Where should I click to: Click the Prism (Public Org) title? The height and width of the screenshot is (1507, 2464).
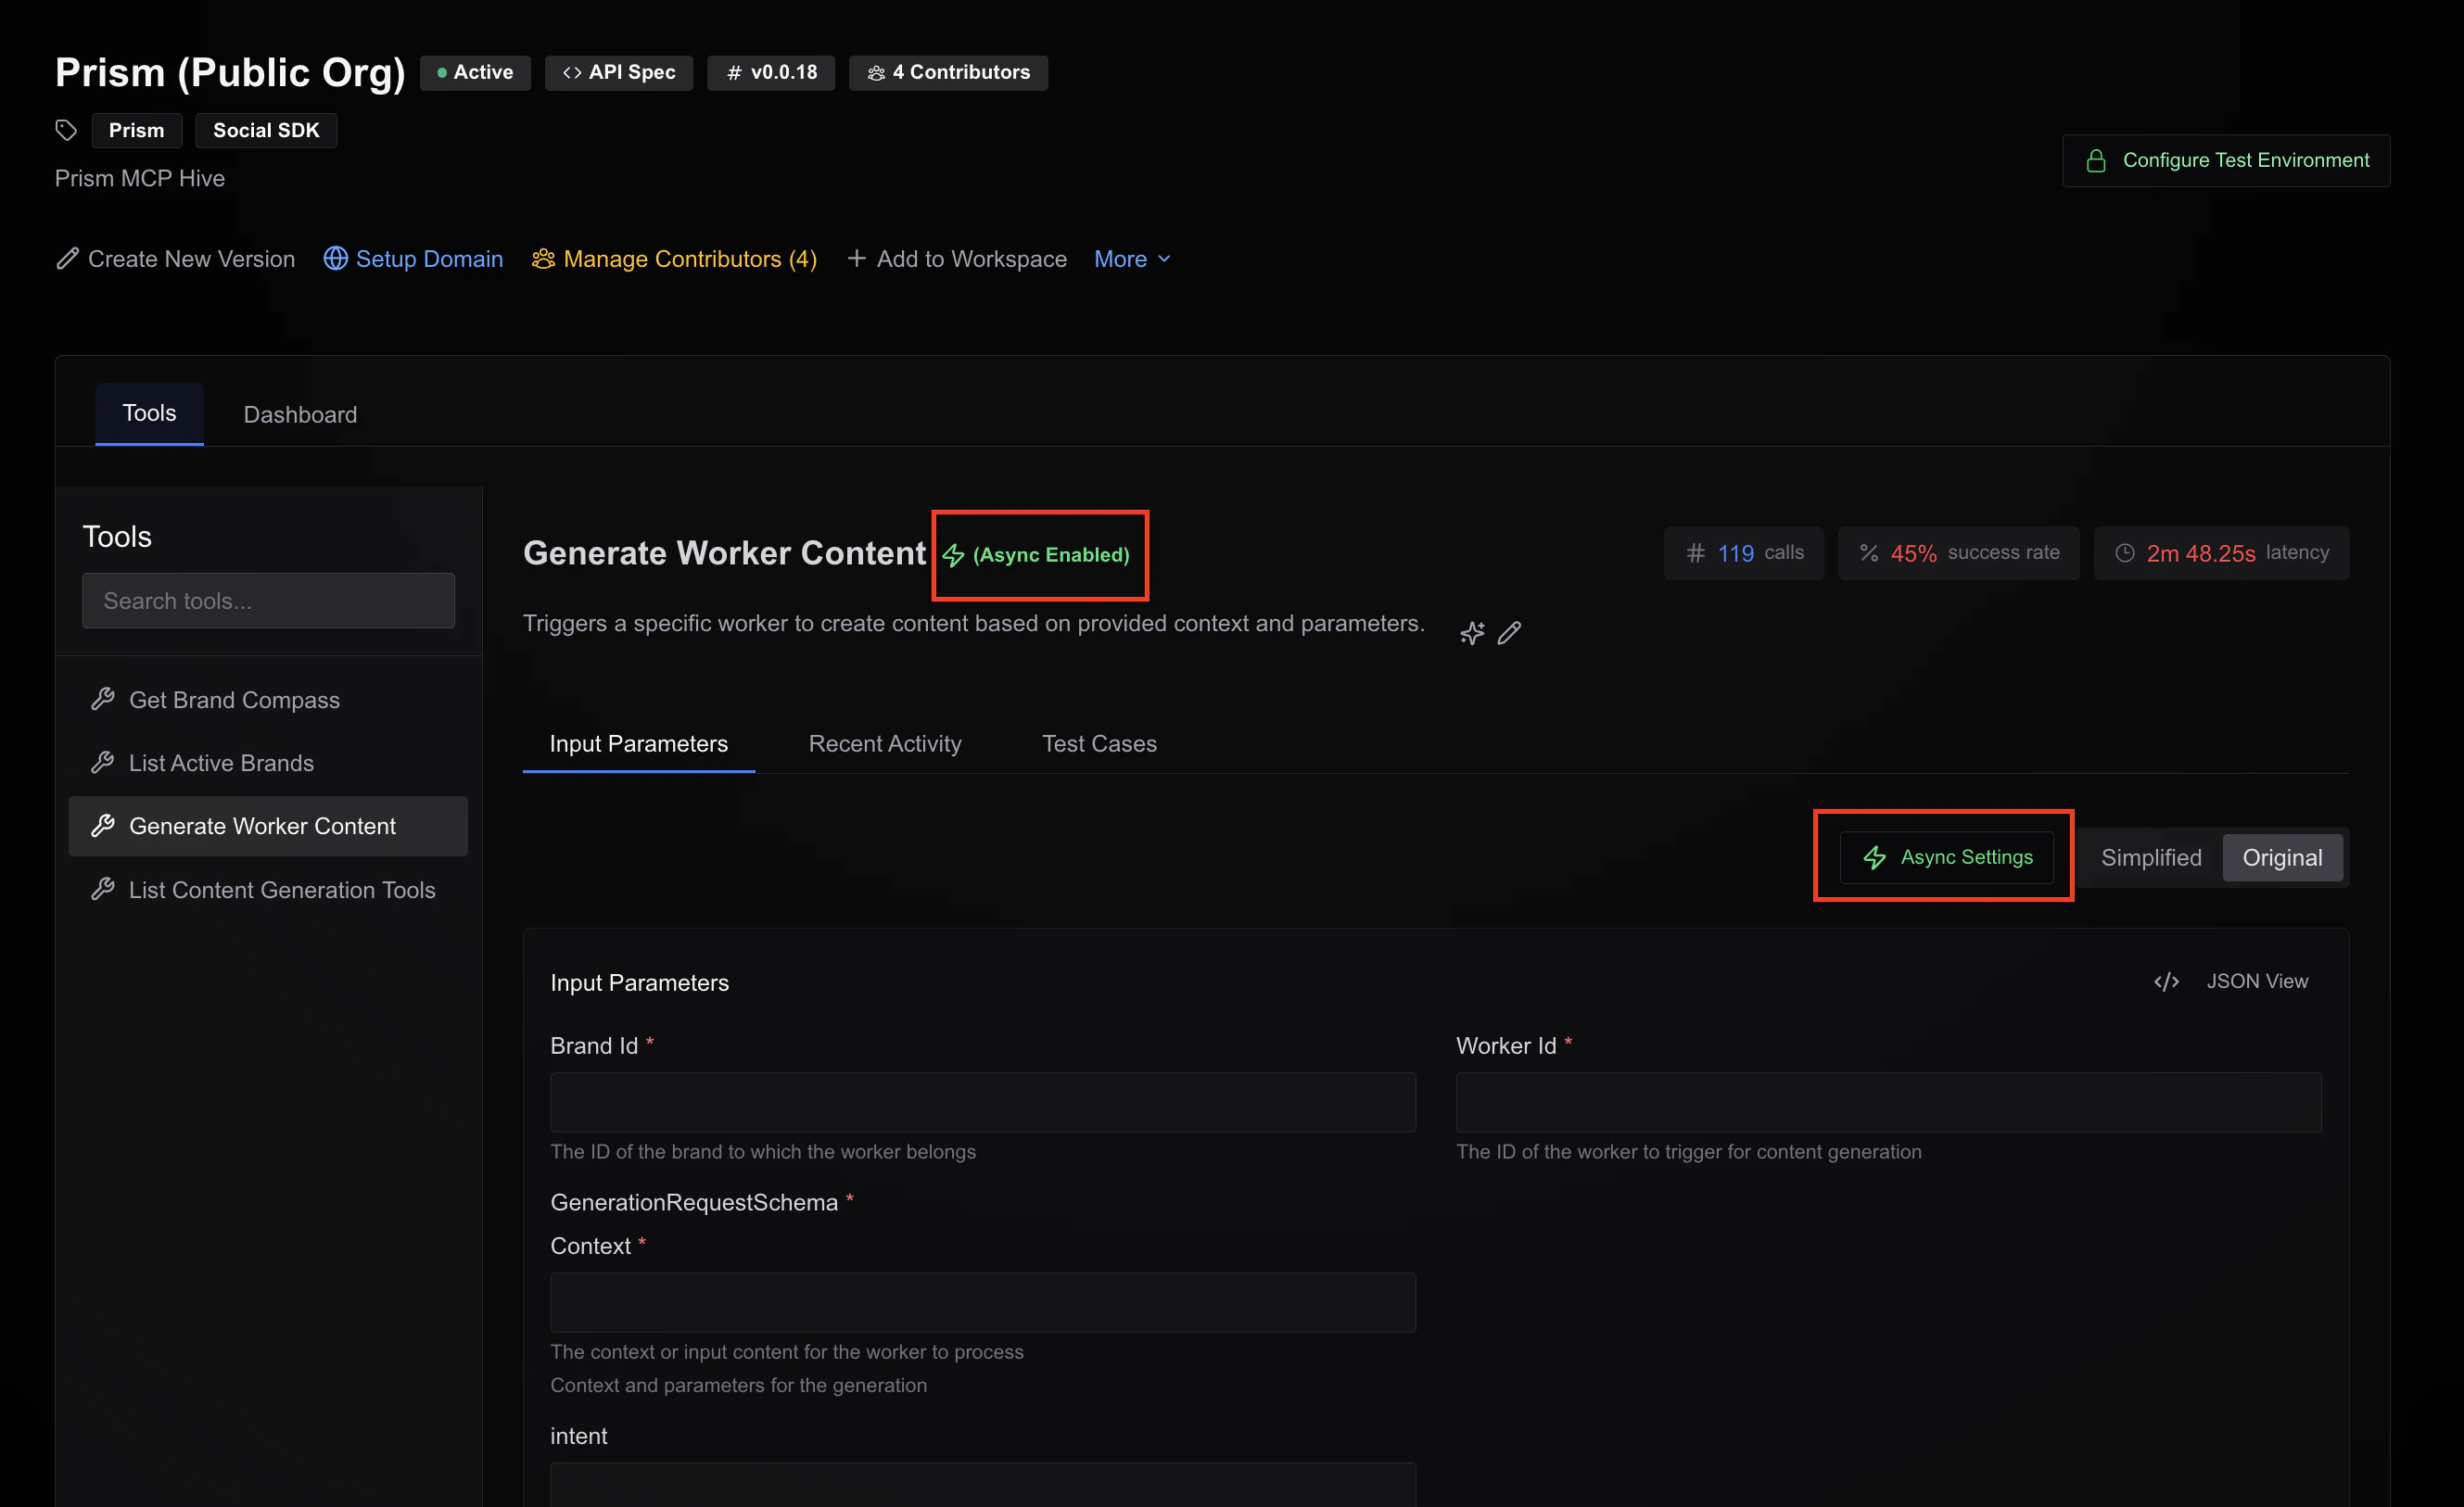(x=230, y=73)
